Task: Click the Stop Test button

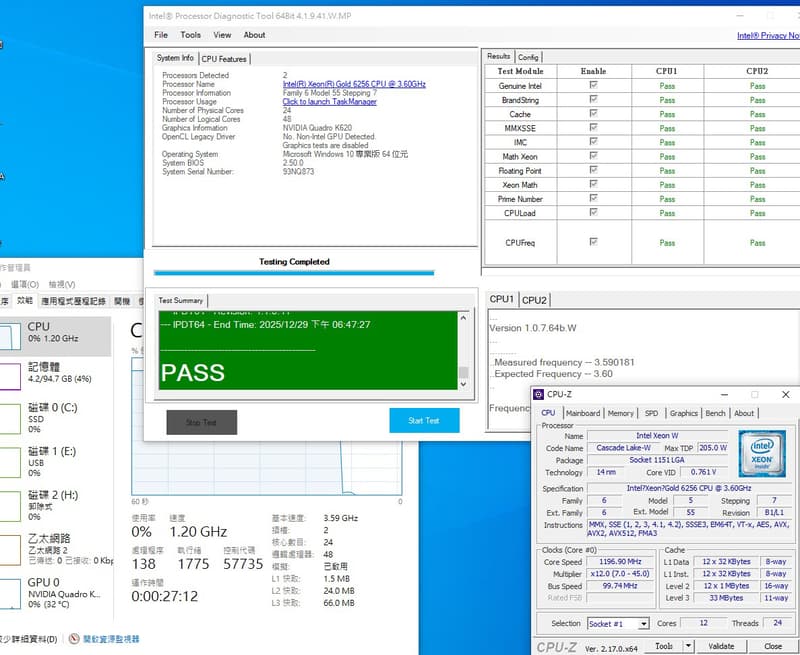Action: point(202,422)
